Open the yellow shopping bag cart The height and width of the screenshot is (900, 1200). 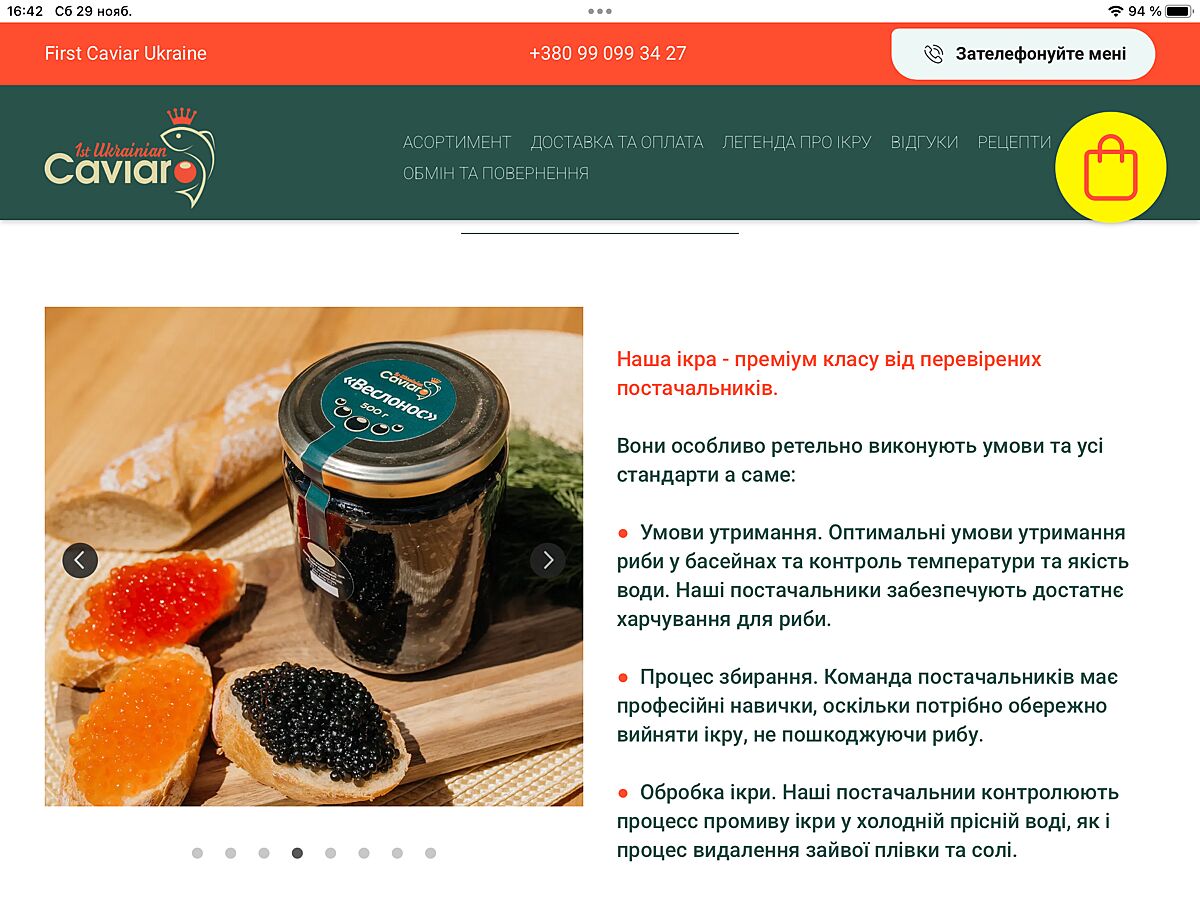coord(1111,167)
